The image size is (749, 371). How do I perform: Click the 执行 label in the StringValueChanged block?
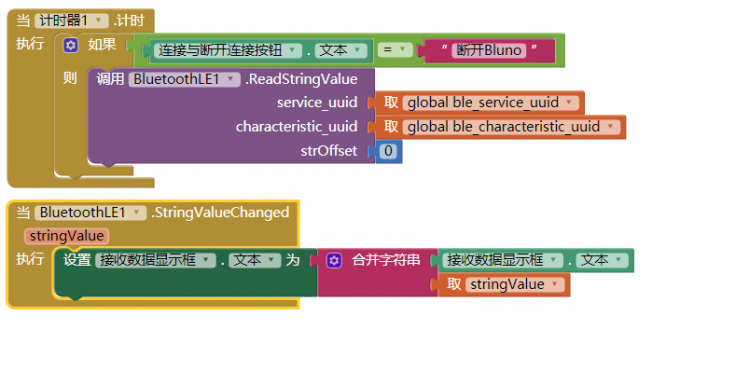pos(30,259)
